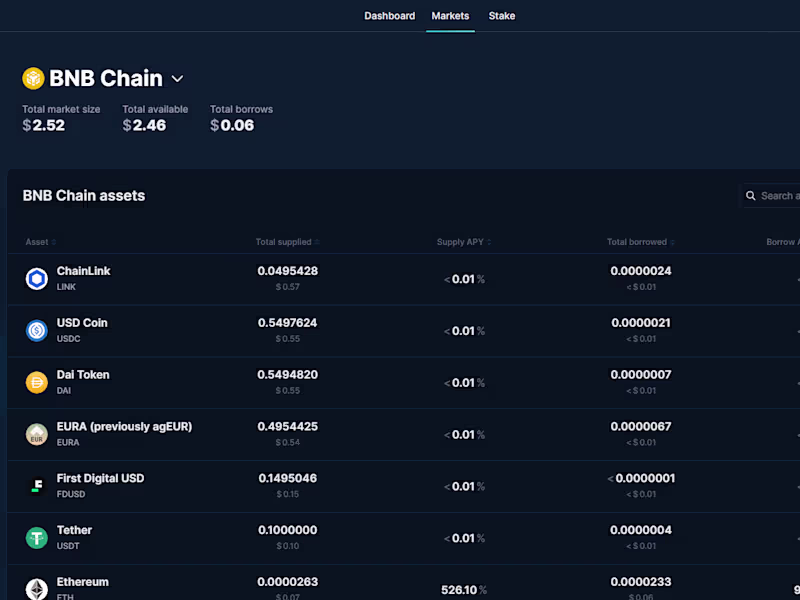Select the EURA token icon

(37, 434)
